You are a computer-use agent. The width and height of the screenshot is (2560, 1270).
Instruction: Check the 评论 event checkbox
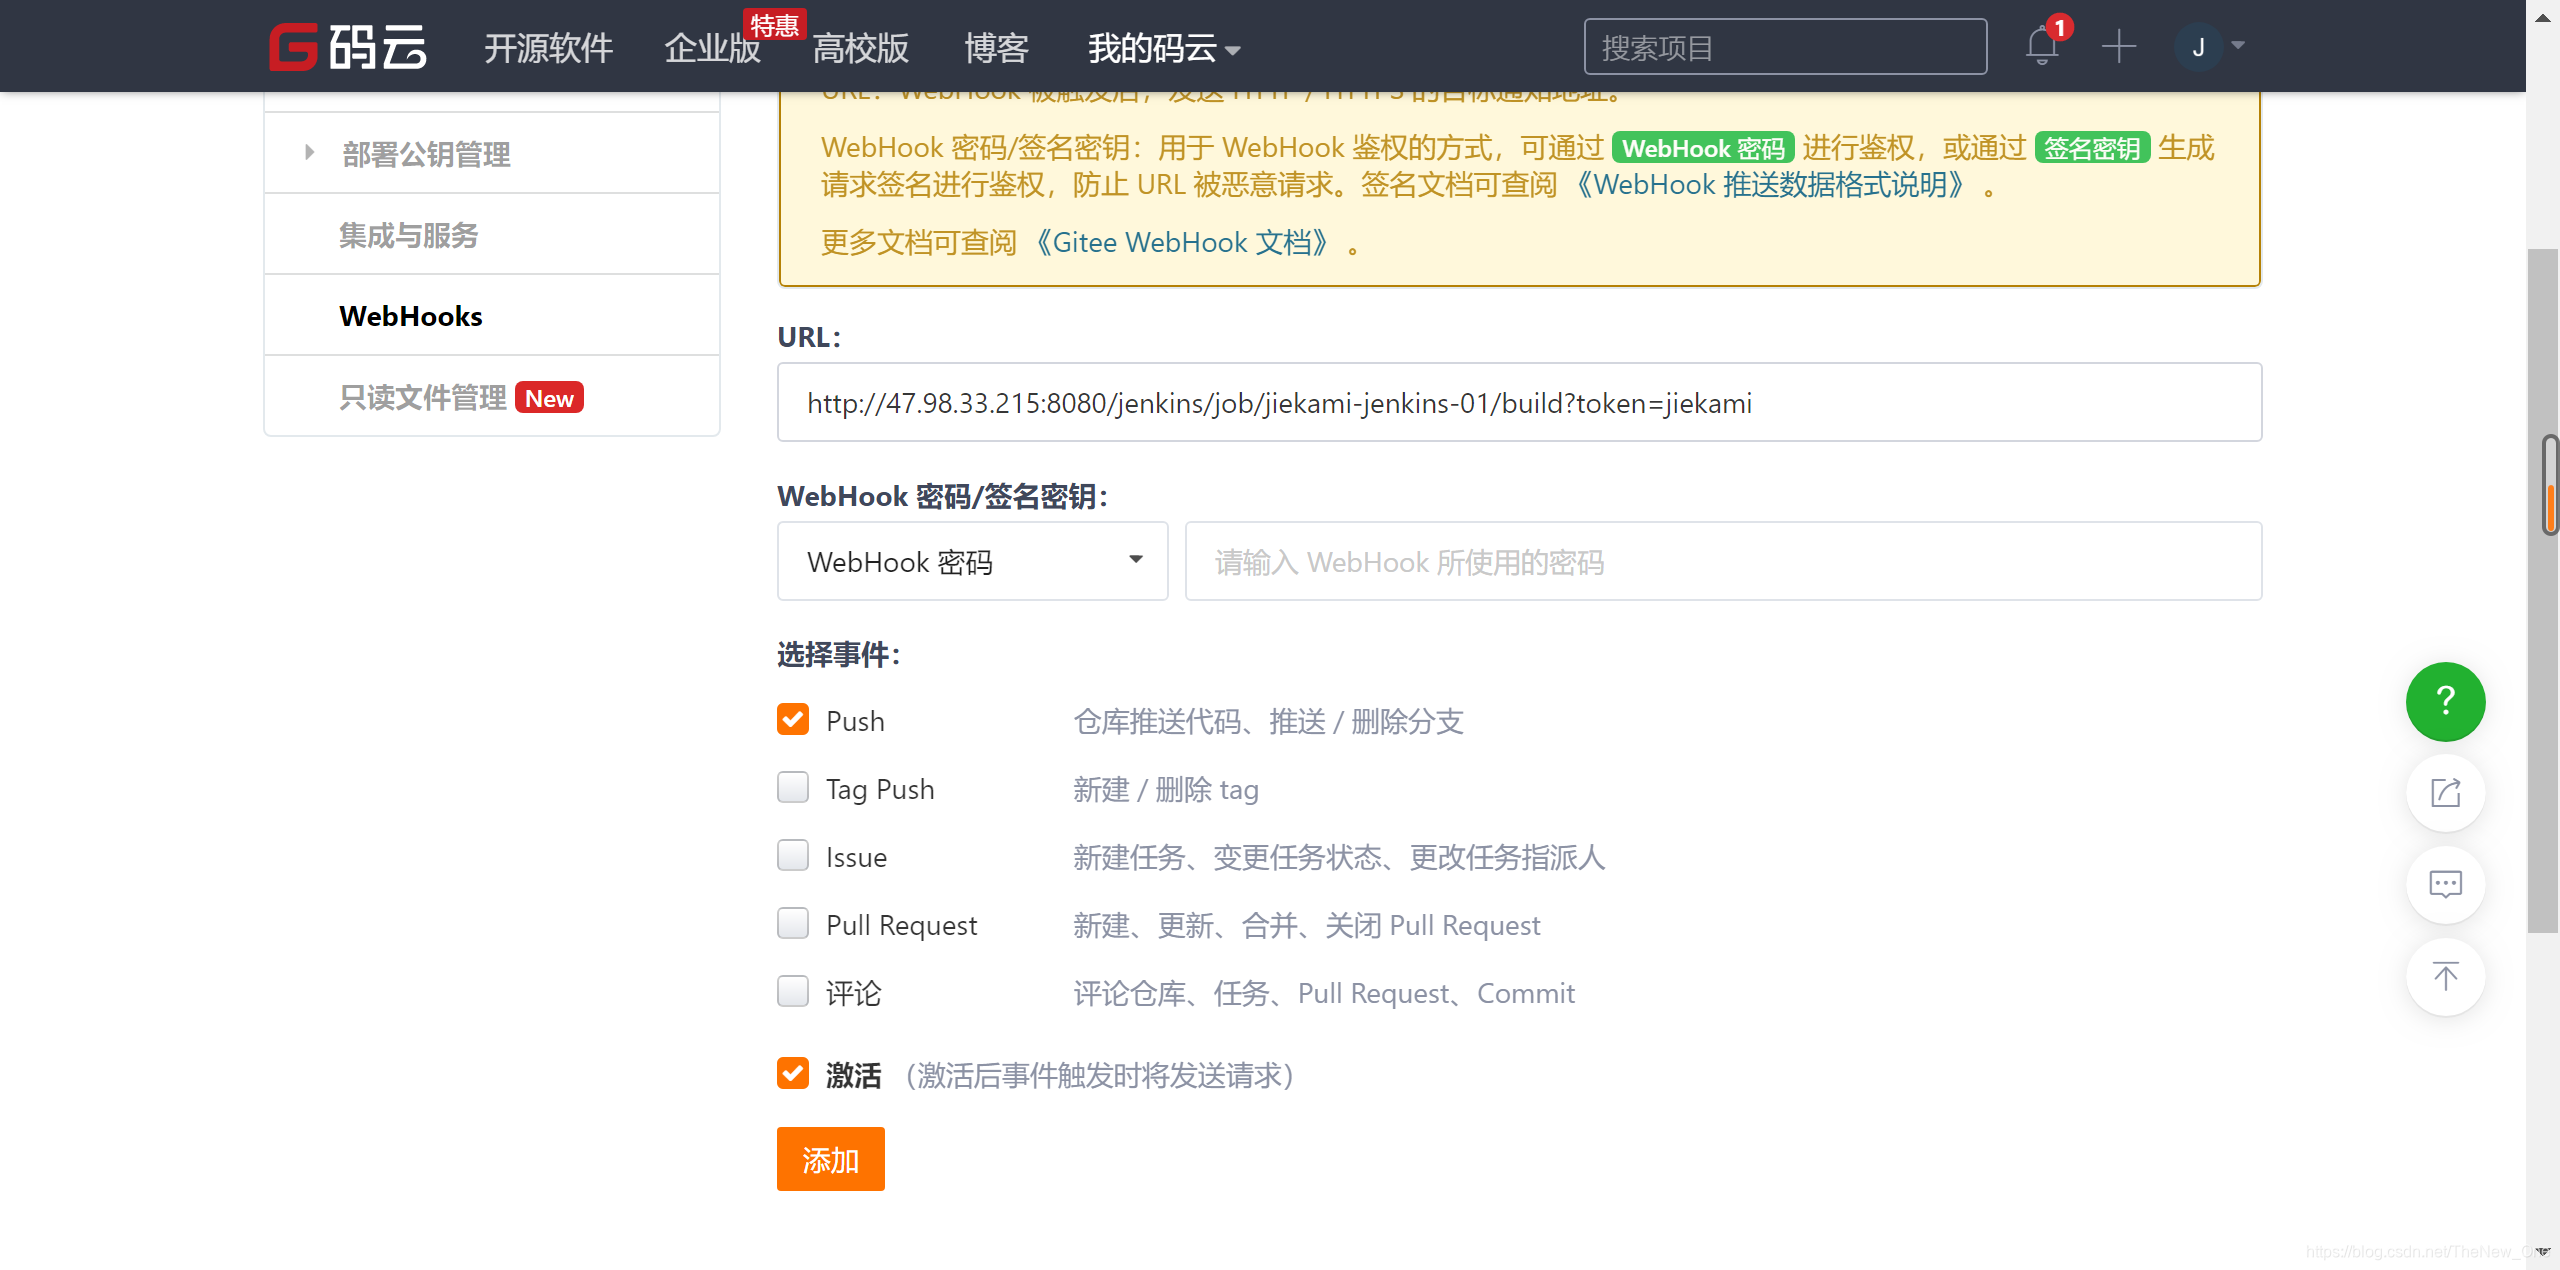(x=793, y=991)
